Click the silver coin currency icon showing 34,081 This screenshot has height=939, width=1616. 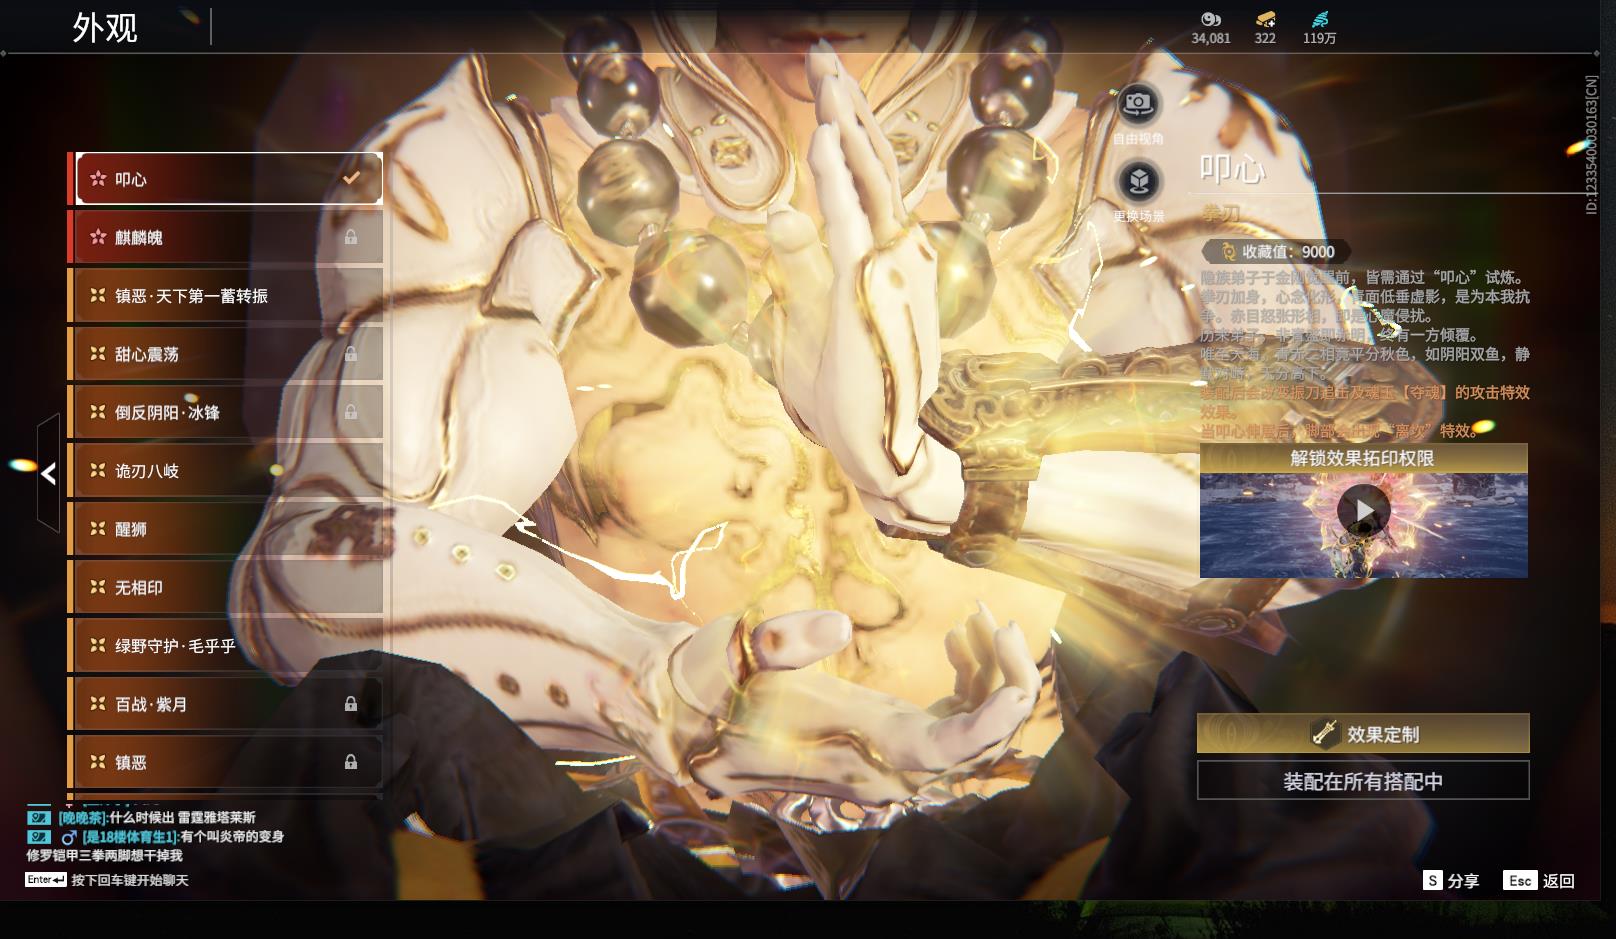point(1211,19)
